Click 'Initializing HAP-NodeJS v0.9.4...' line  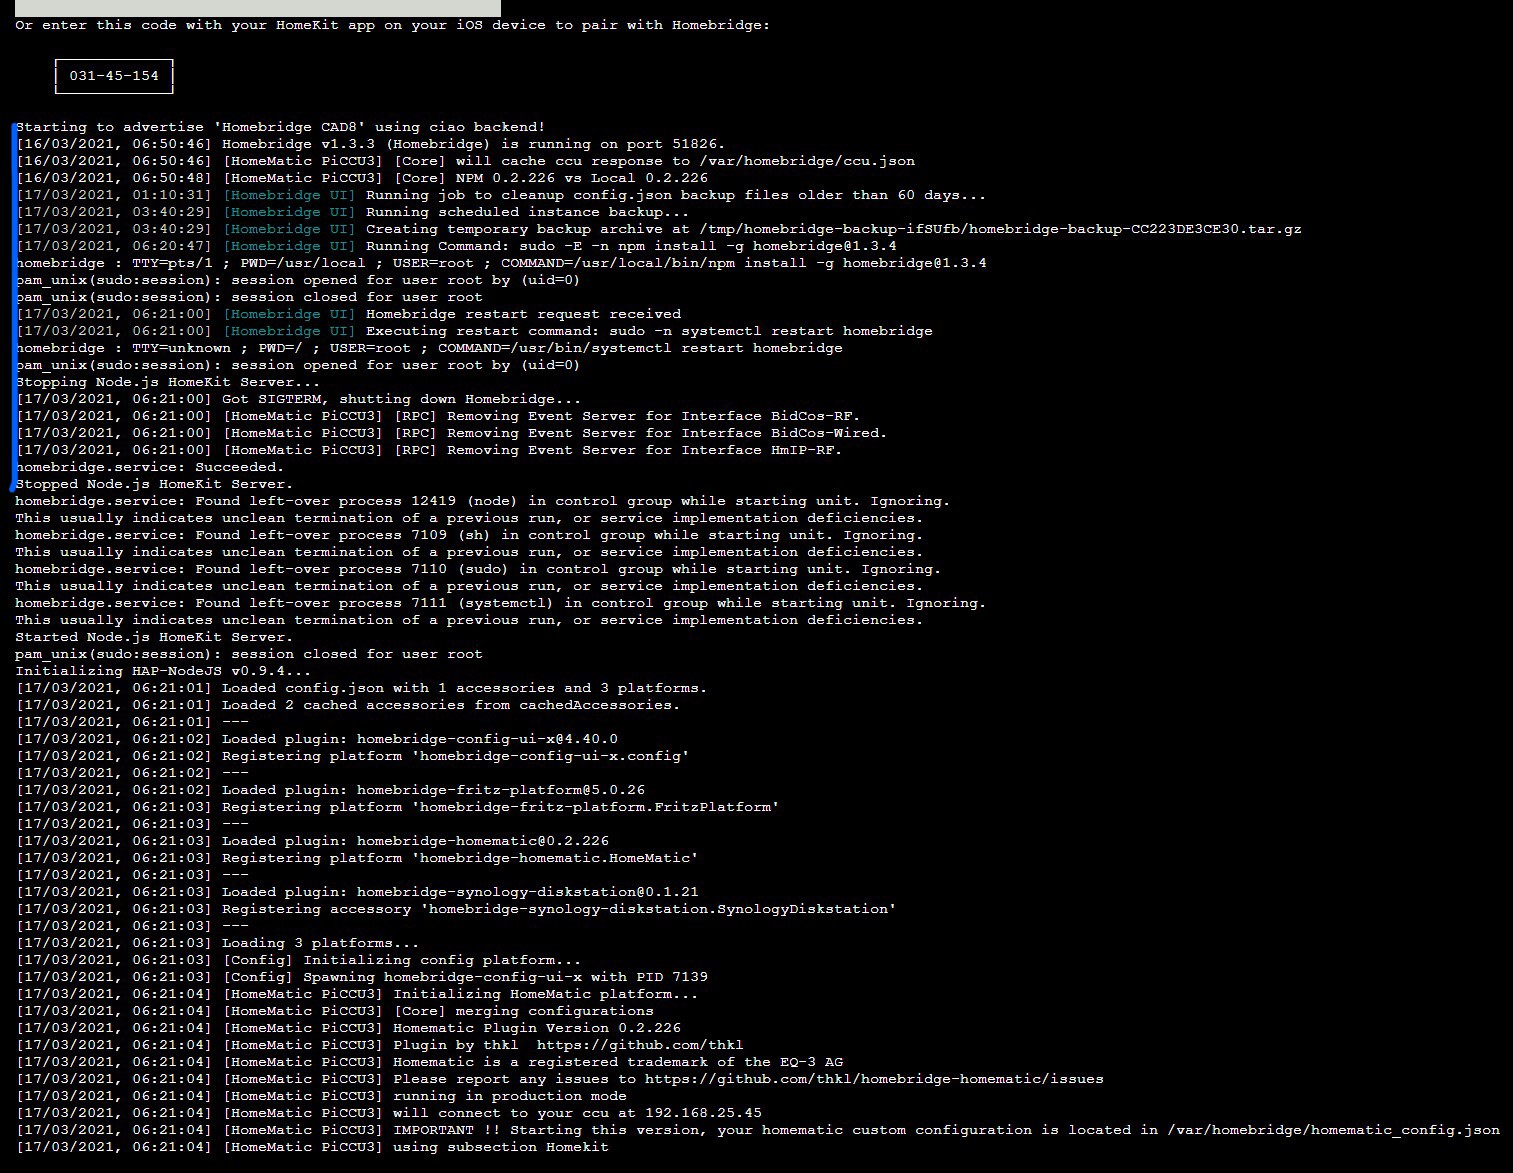click(x=163, y=671)
